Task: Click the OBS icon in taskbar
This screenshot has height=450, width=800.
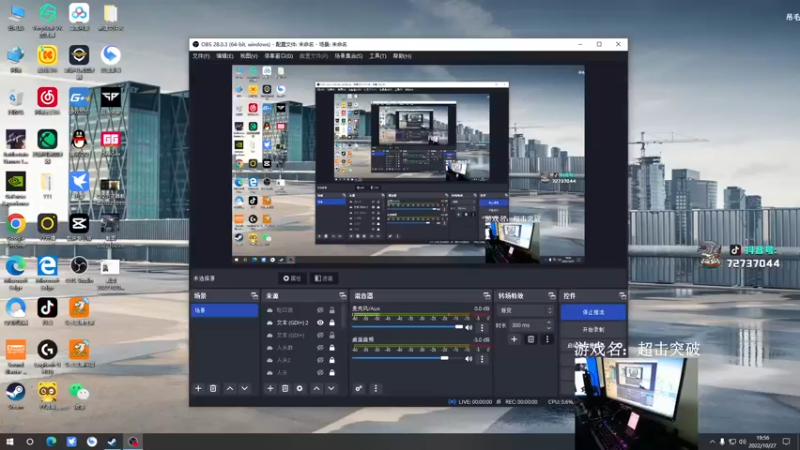Action: [x=133, y=442]
